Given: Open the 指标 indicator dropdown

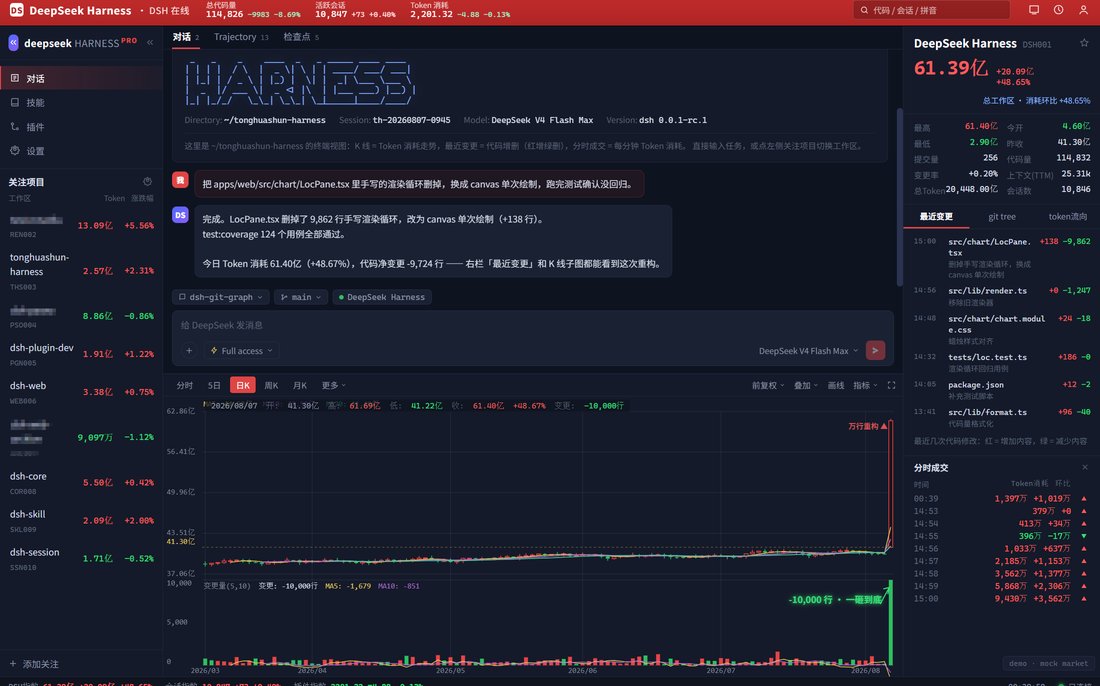Looking at the screenshot, I should tap(865, 385).
